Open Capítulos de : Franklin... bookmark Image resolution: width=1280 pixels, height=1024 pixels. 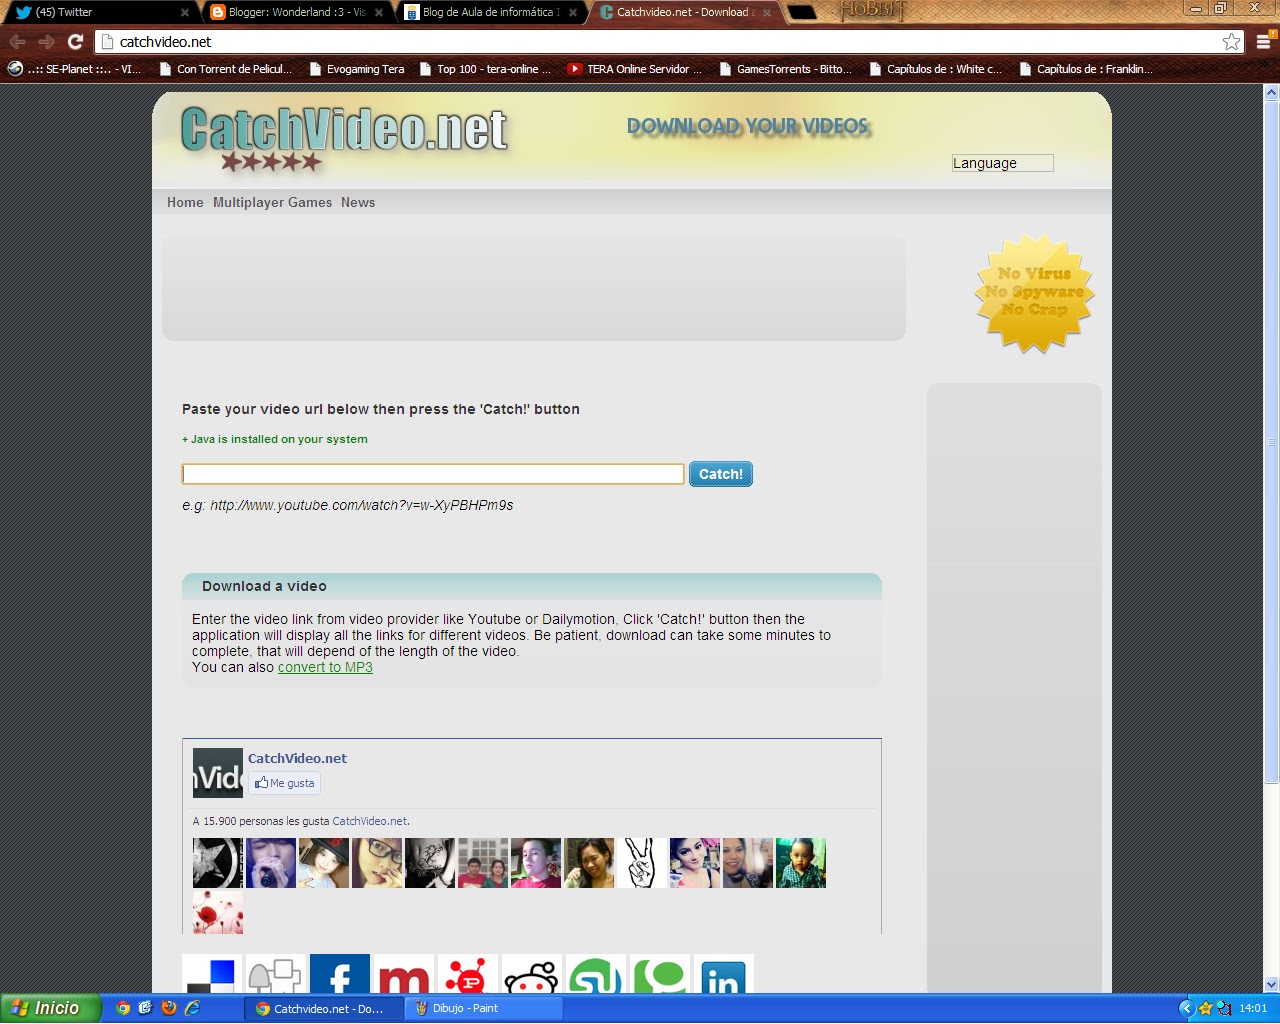pyautogui.click(x=1086, y=69)
